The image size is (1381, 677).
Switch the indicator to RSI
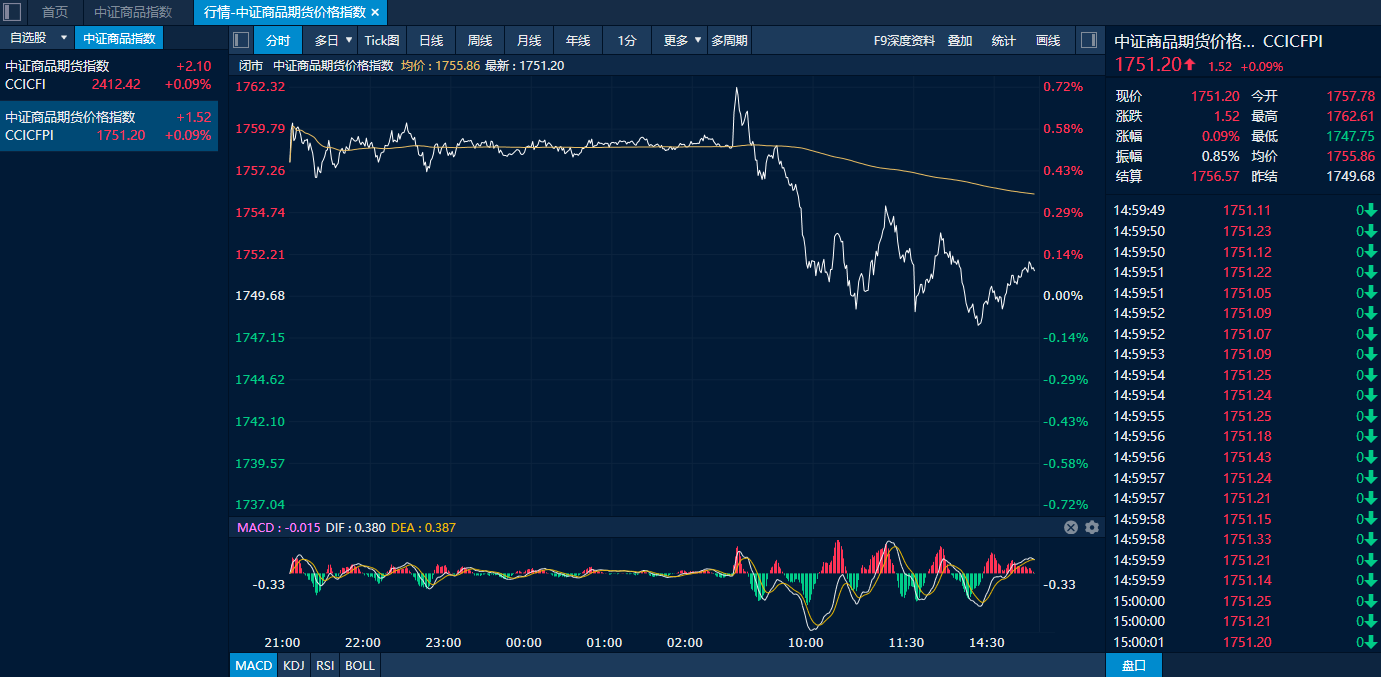click(325, 665)
